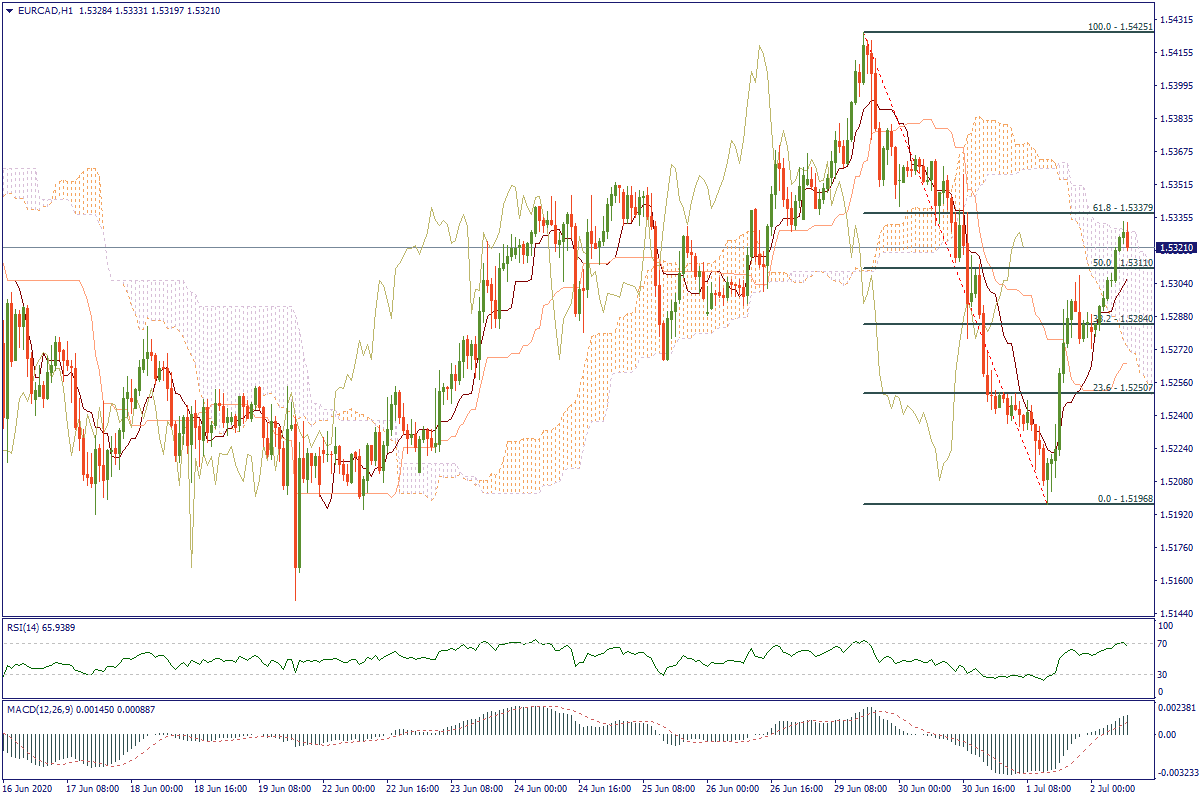Click the 50.0 Fibonacci label at 1.53110
The height and width of the screenshot is (800, 1200).
click(1123, 262)
